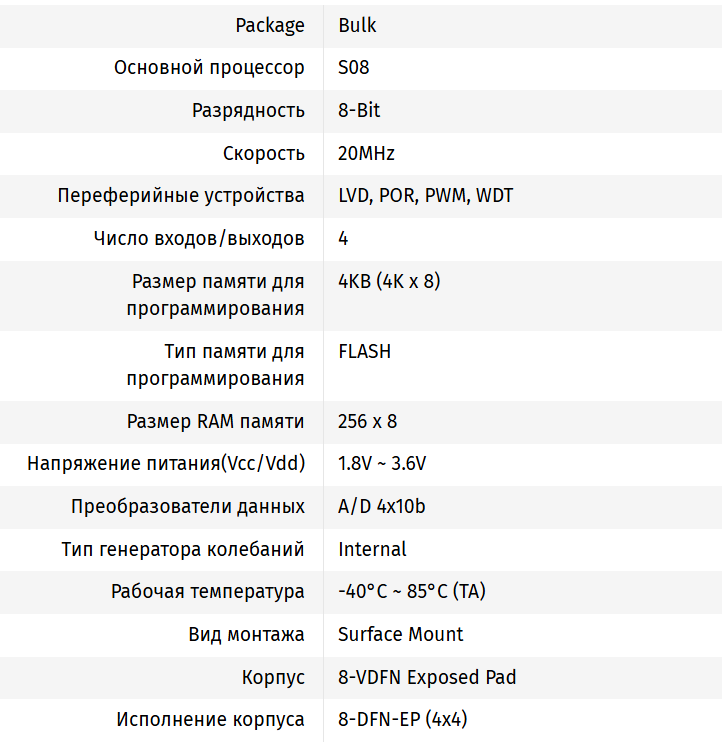The width and height of the screenshot is (722, 752).
Task: Select the 8-Bit value text
Action: 359,111
